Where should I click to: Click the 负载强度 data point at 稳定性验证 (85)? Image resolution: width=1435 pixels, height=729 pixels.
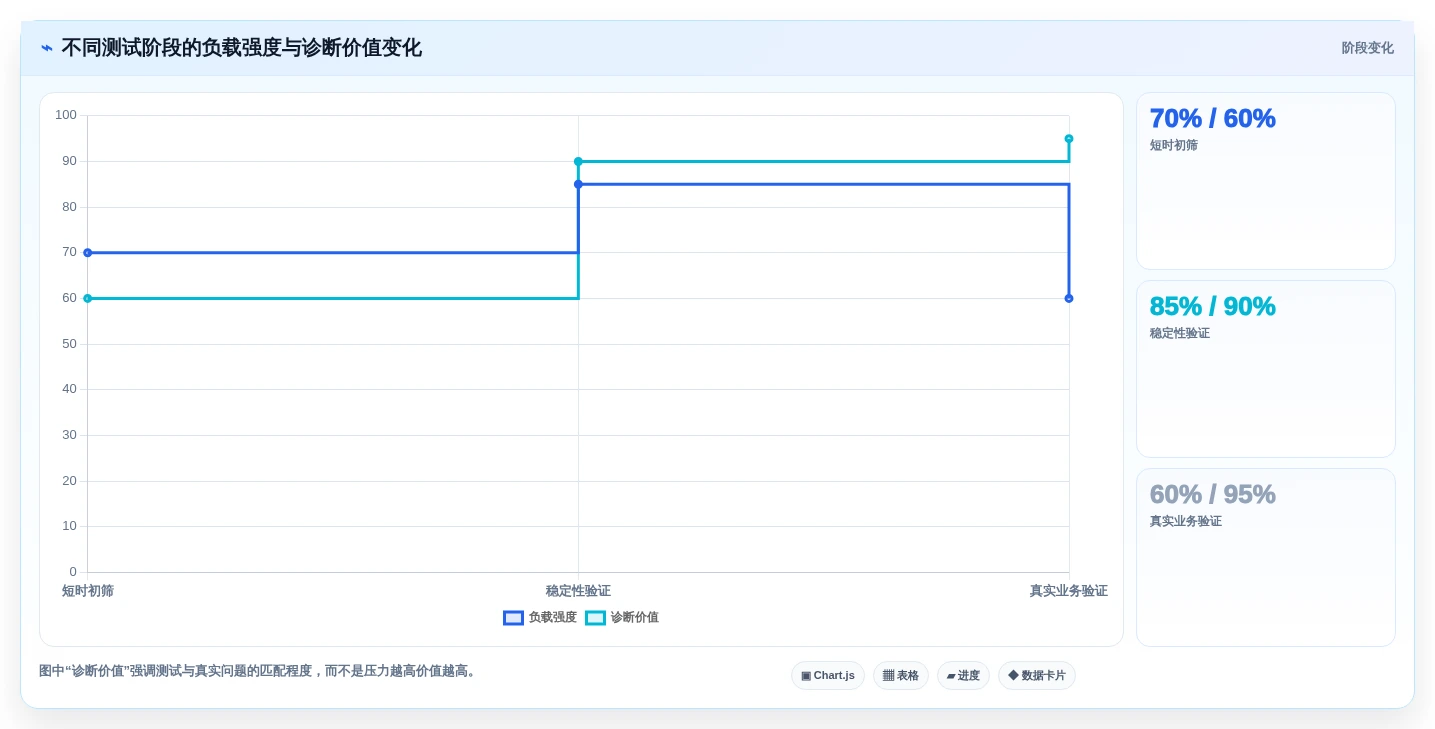coord(578,184)
